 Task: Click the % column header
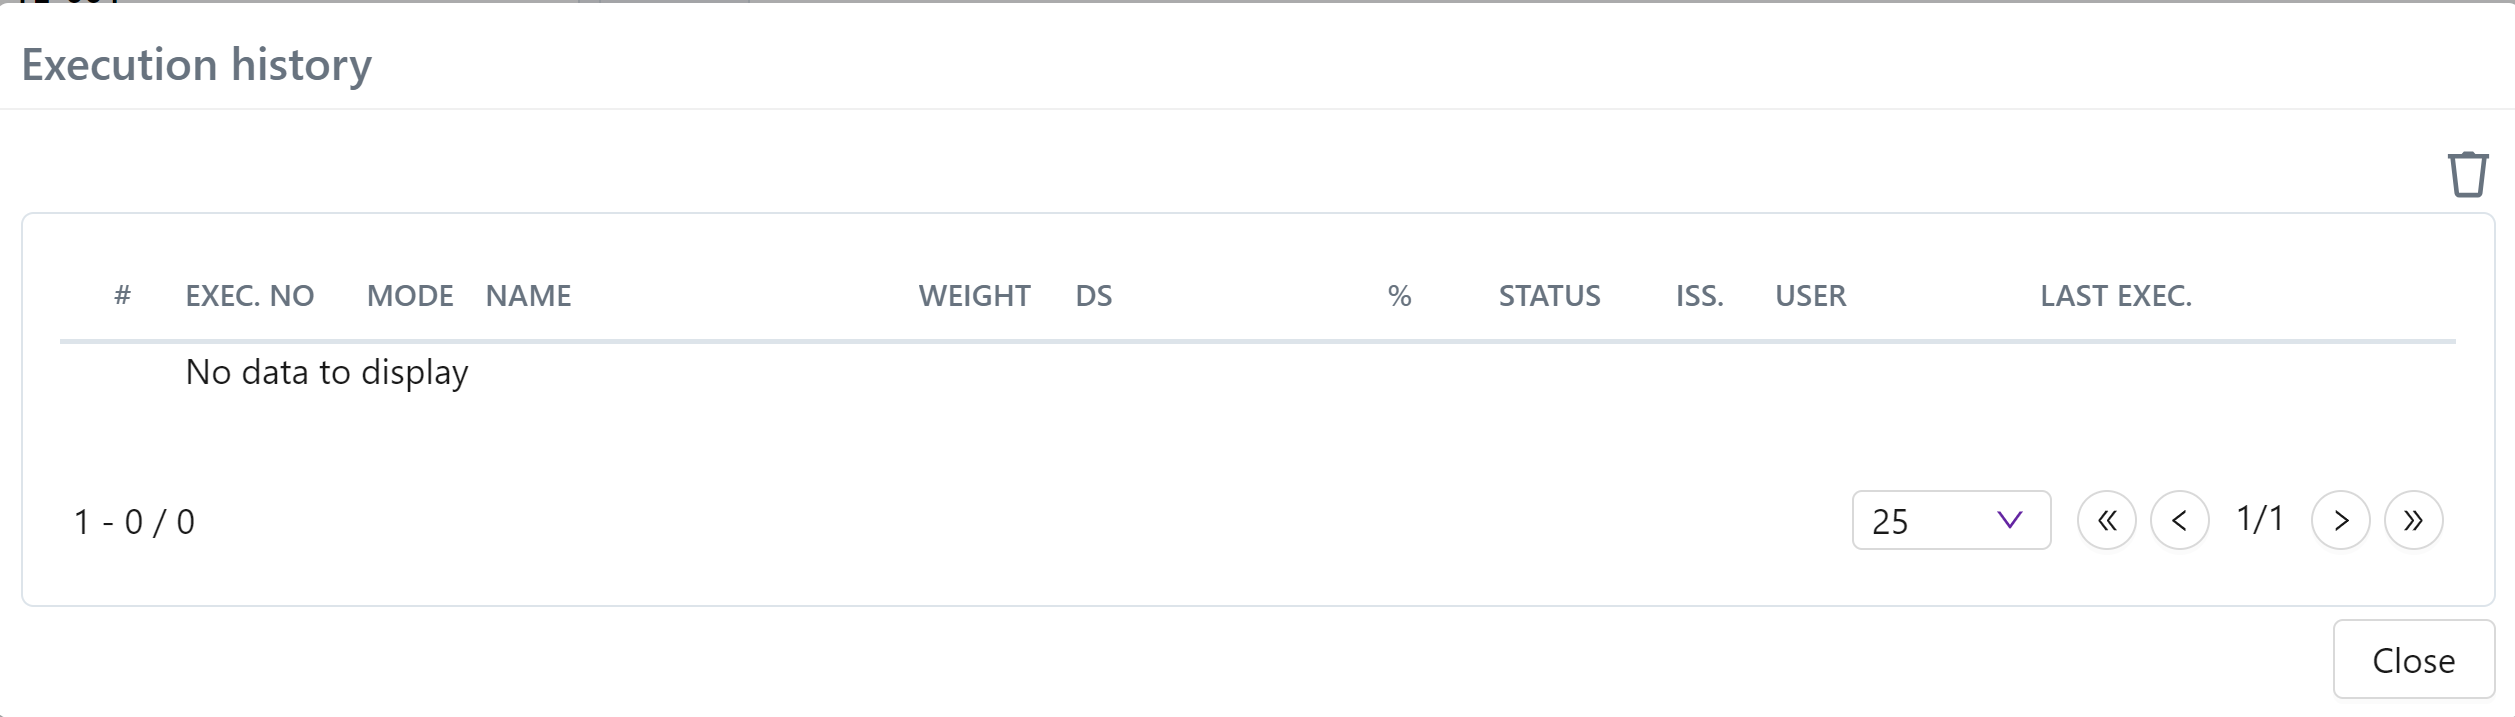click(1399, 296)
